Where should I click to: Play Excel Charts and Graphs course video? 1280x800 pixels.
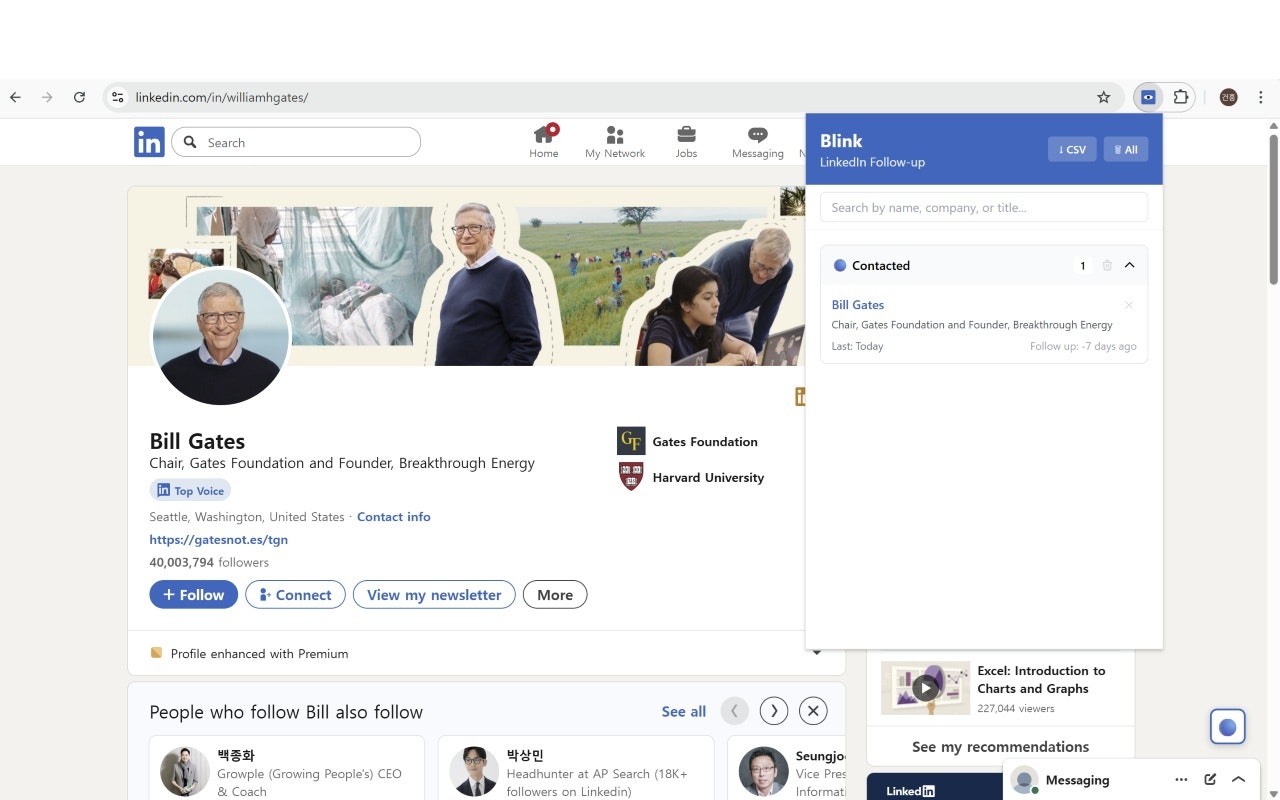coord(925,688)
